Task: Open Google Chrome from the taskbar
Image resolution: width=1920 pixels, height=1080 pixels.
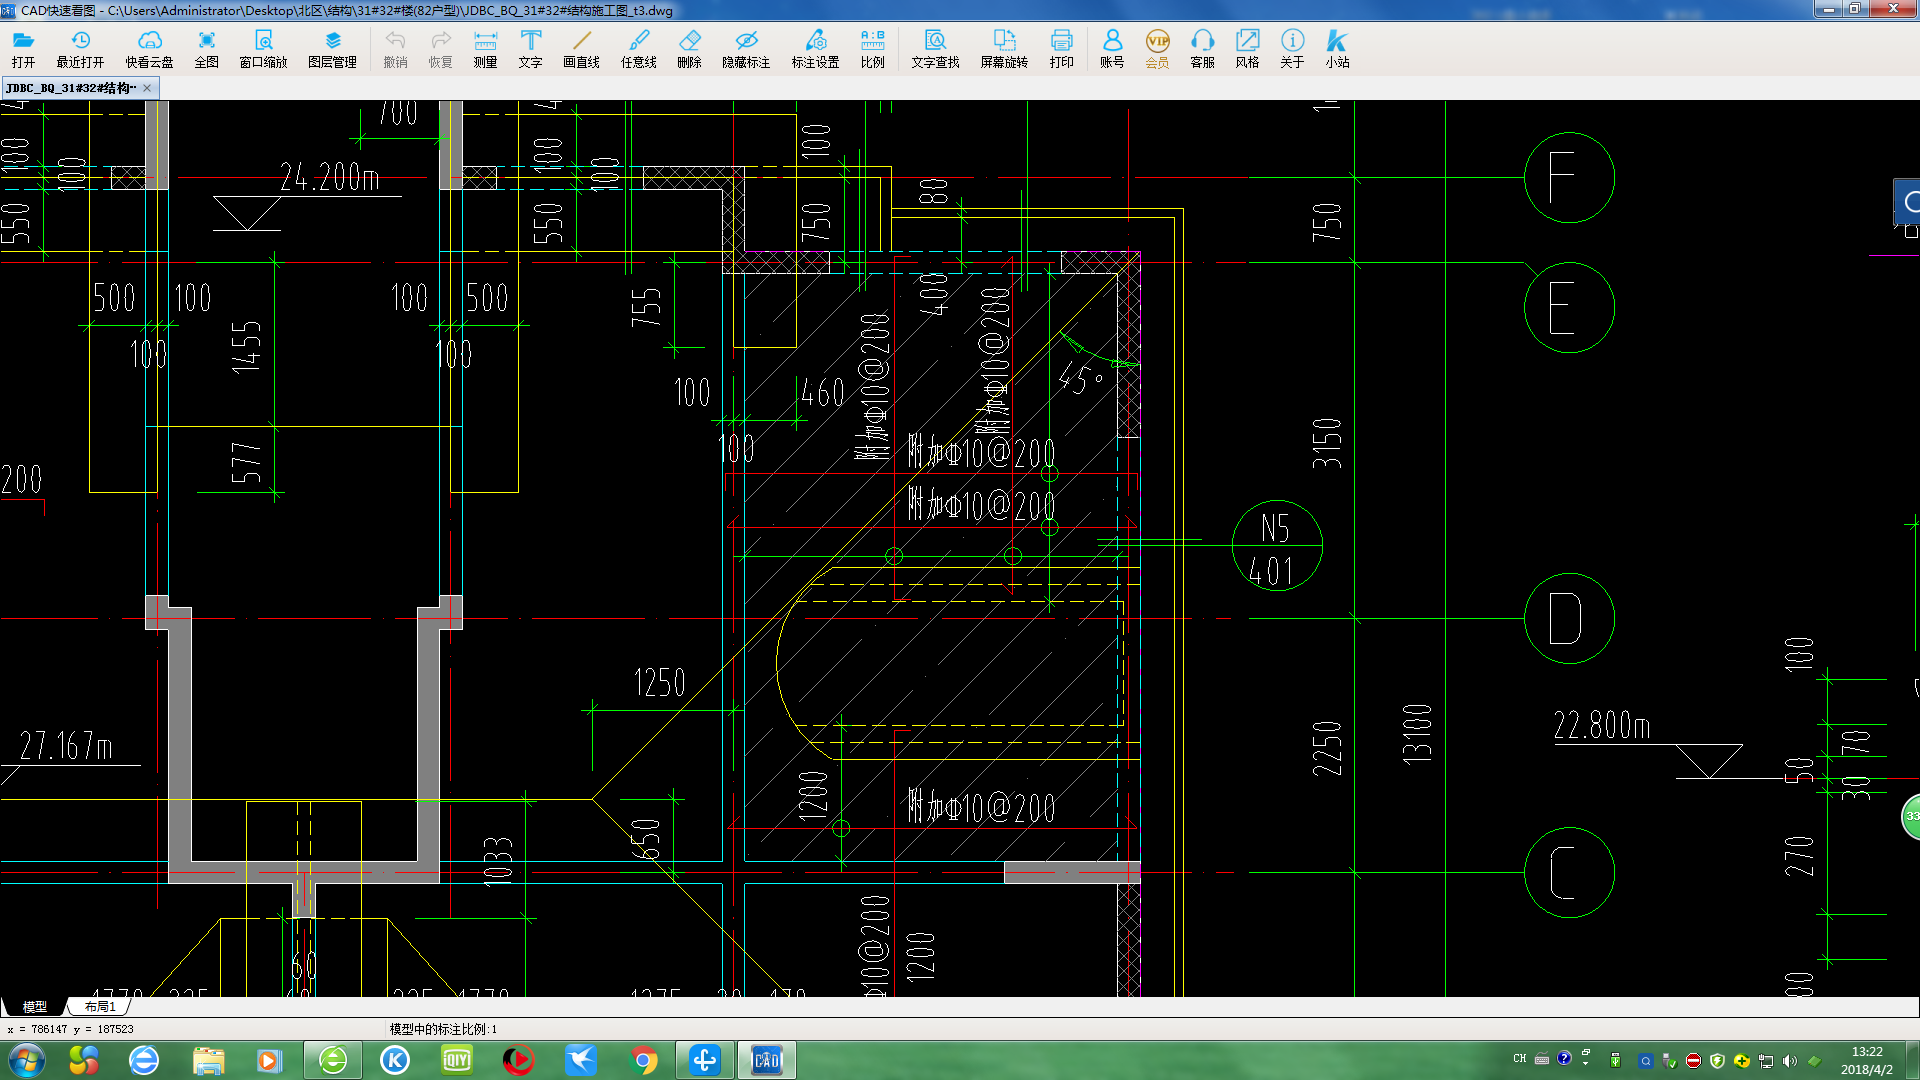Action: click(x=644, y=1060)
